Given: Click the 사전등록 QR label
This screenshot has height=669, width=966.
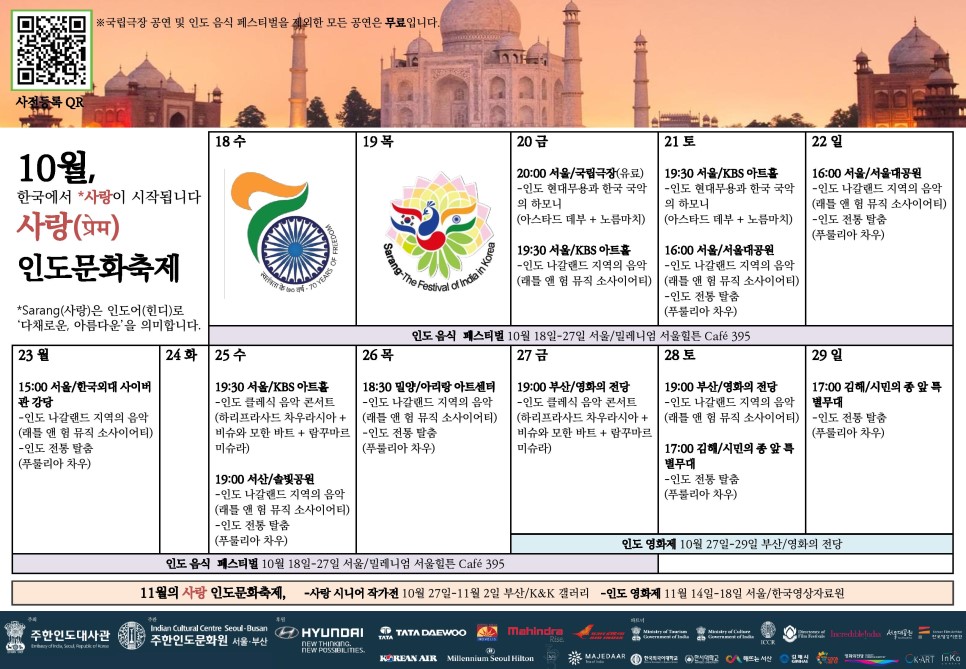Looking at the screenshot, I should [50, 102].
